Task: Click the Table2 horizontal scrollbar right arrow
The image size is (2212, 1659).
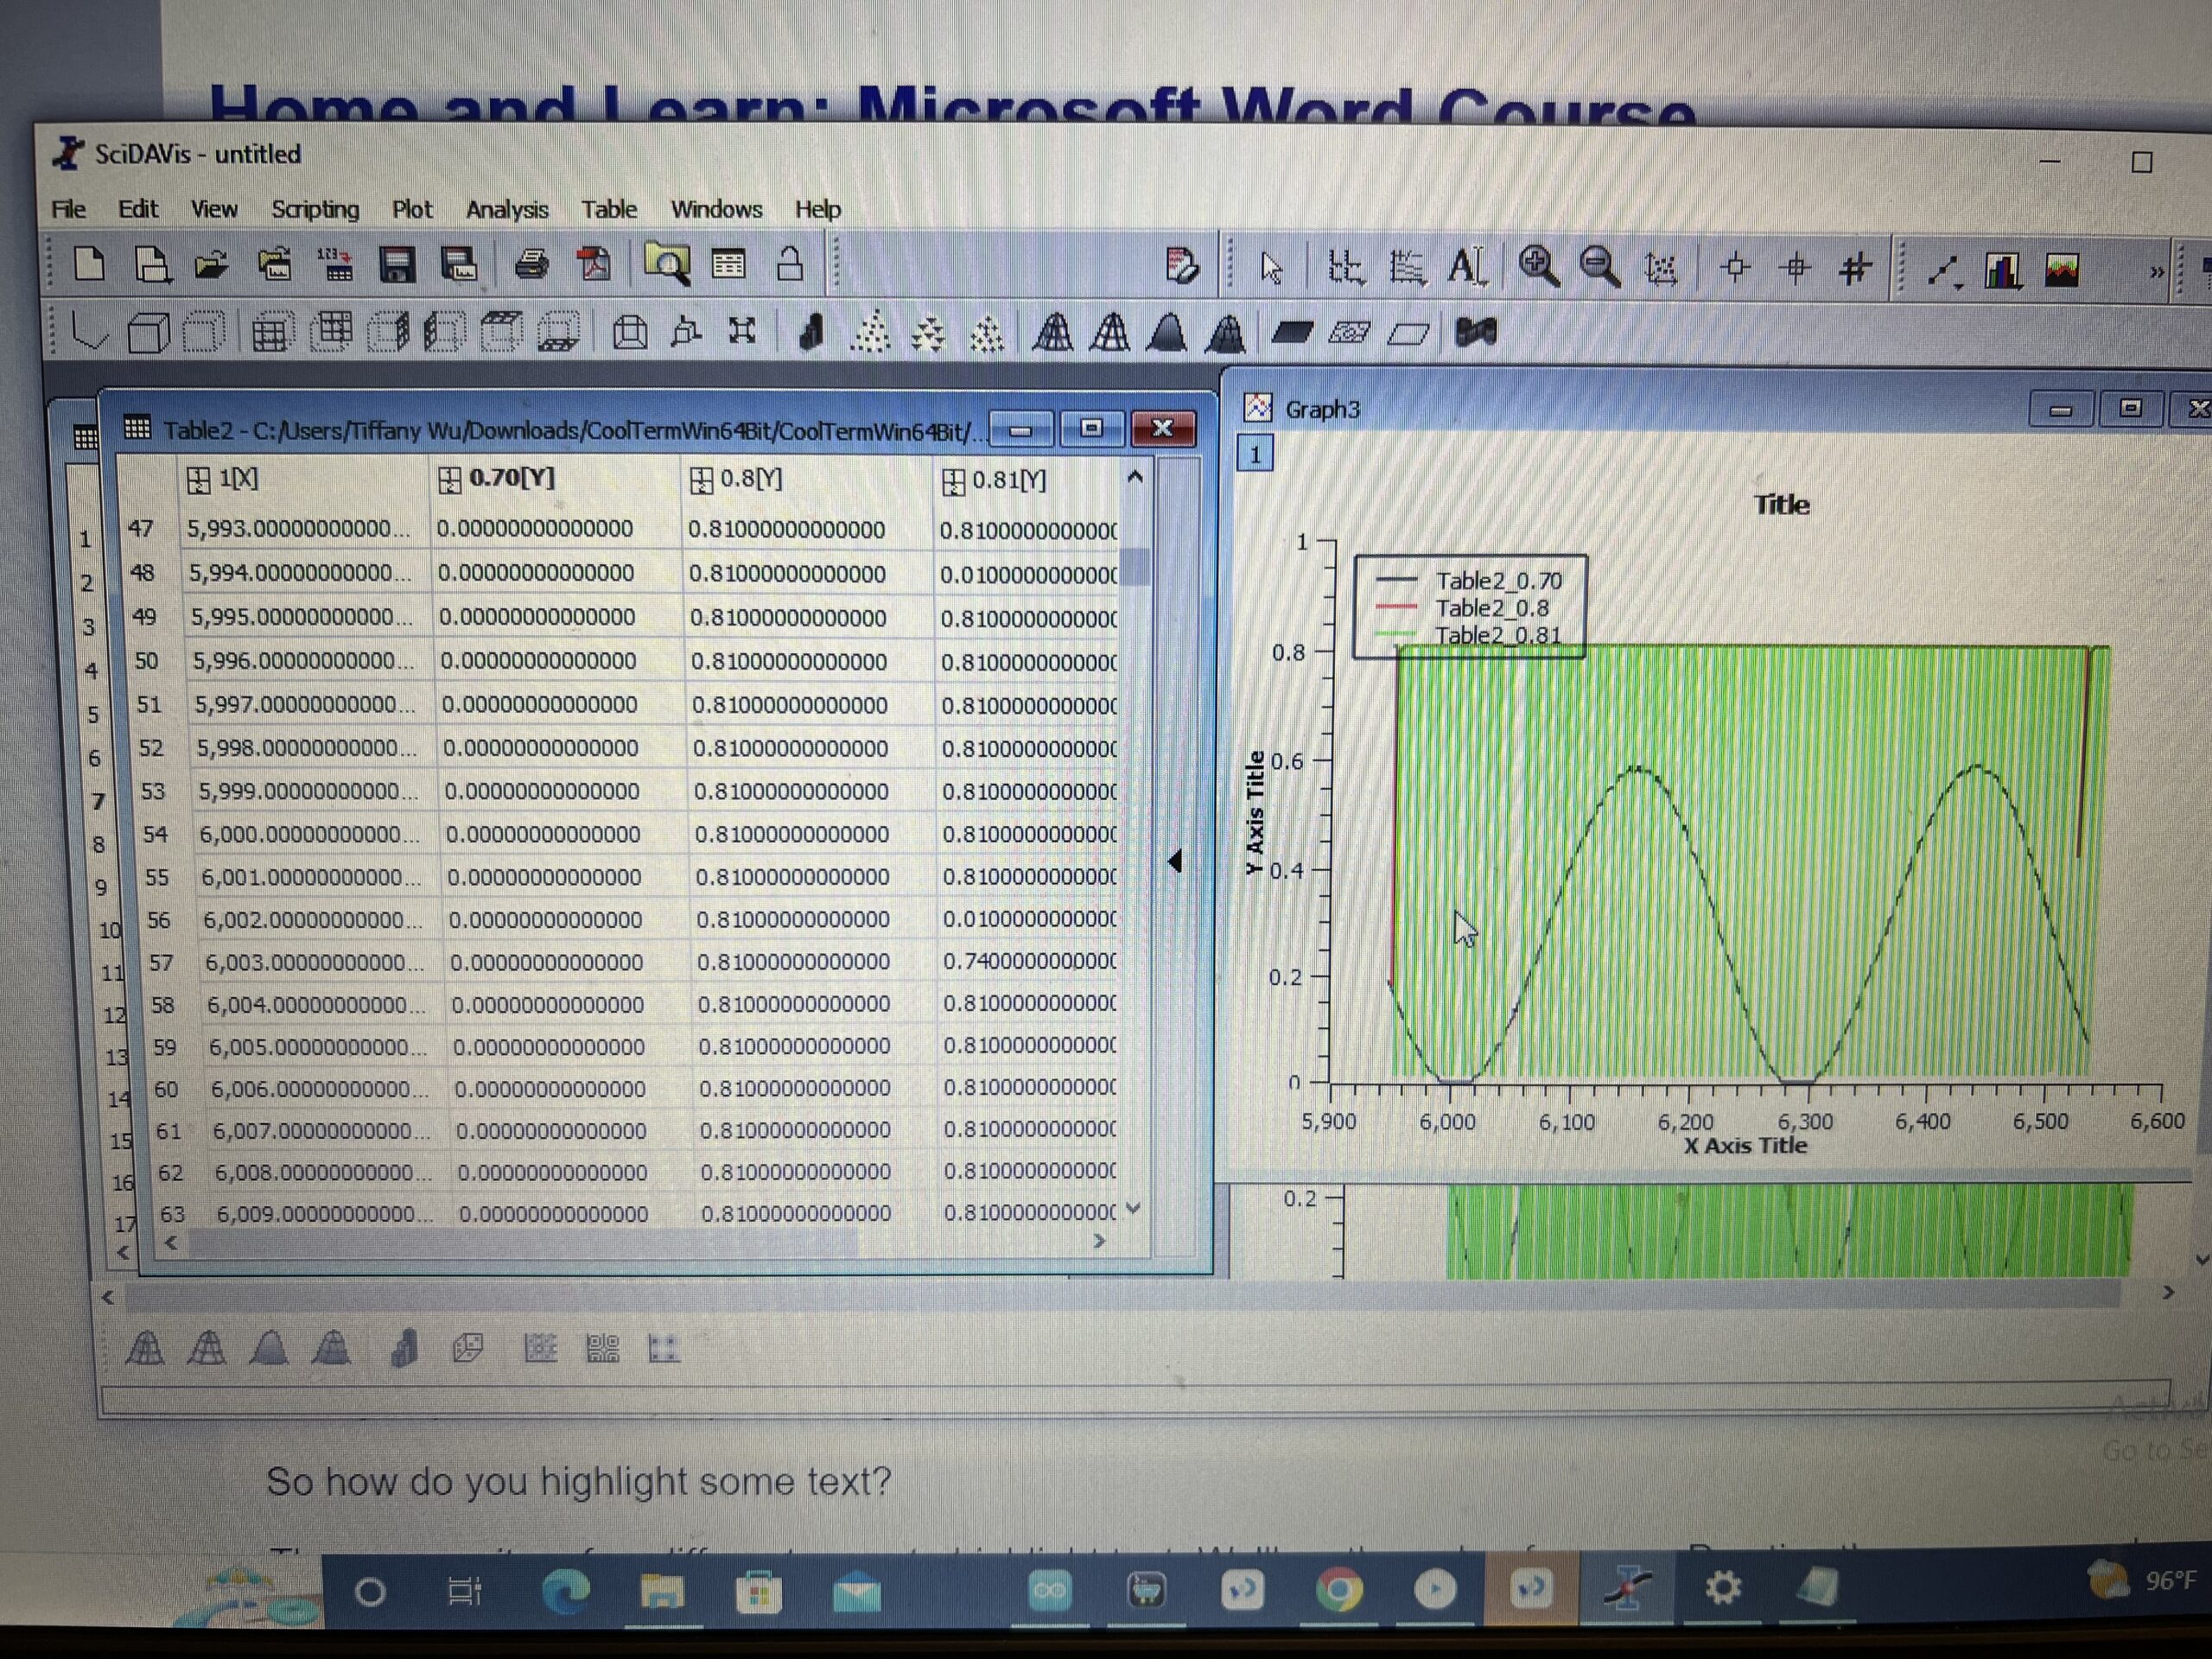Action: pyautogui.click(x=1099, y=1240)
